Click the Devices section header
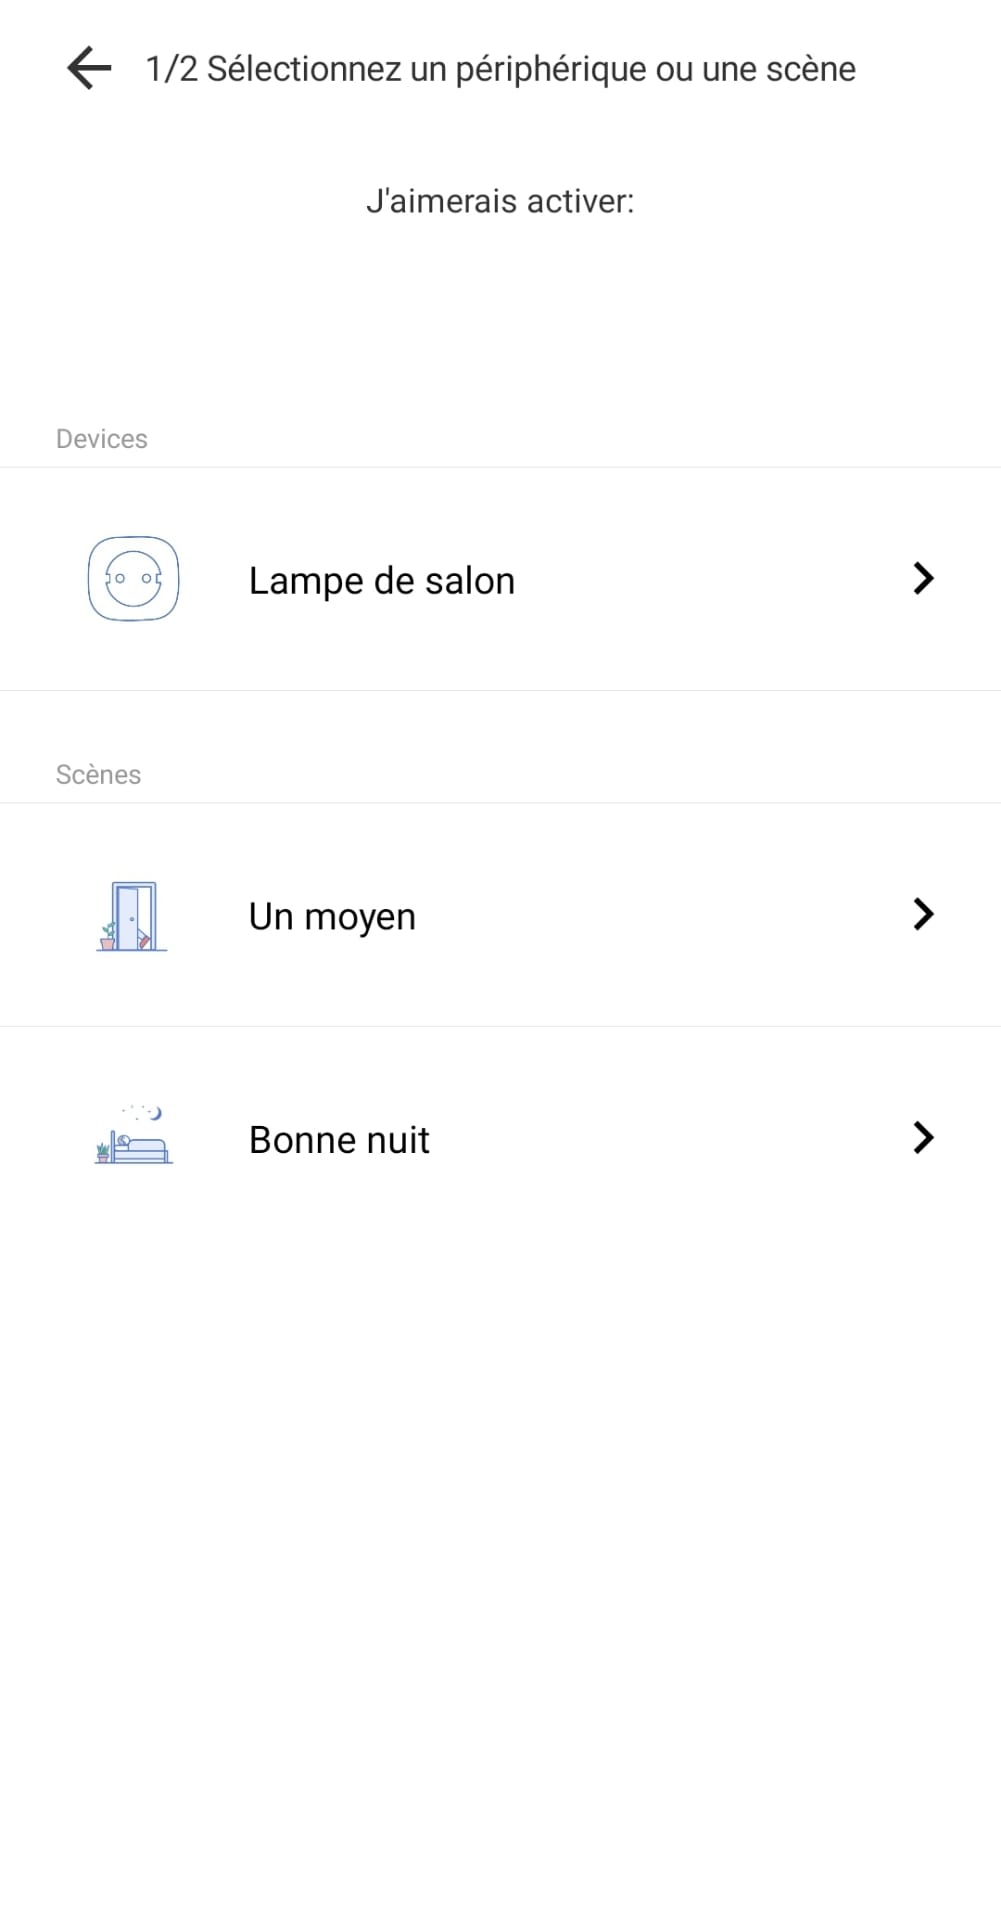Viewport: 1001px width, 1920px height. point(102,439)
